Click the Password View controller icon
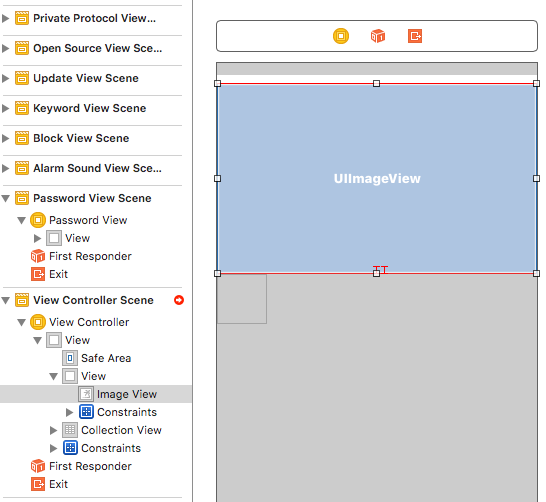The image size is (546, 502). pyautogui.click(x=38, y=220)
